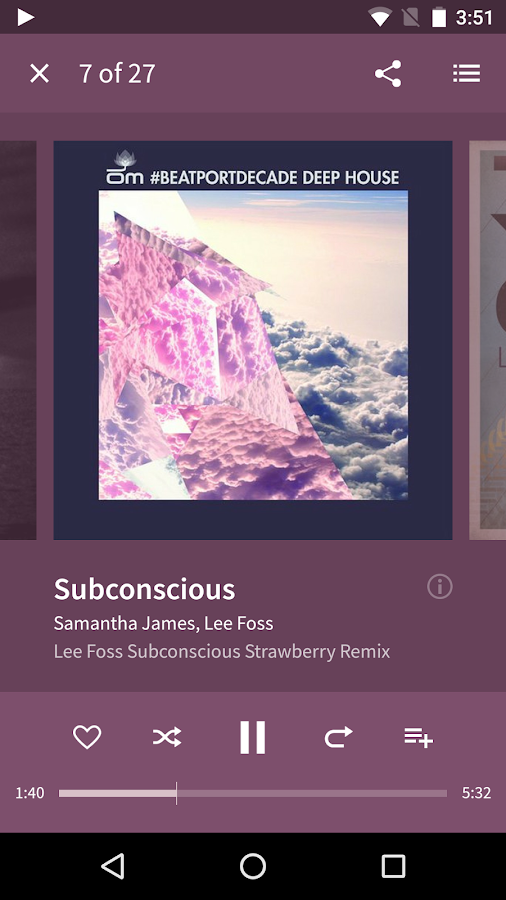Go back with Android back button
This screenshot has width=506, height=900.
(113, 866)
